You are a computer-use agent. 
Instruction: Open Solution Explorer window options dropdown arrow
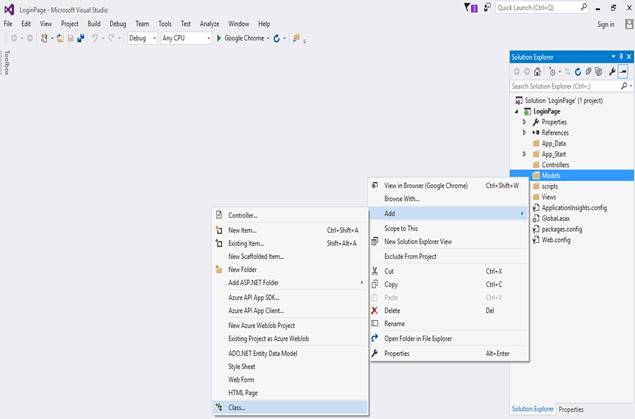pos(613,57)
